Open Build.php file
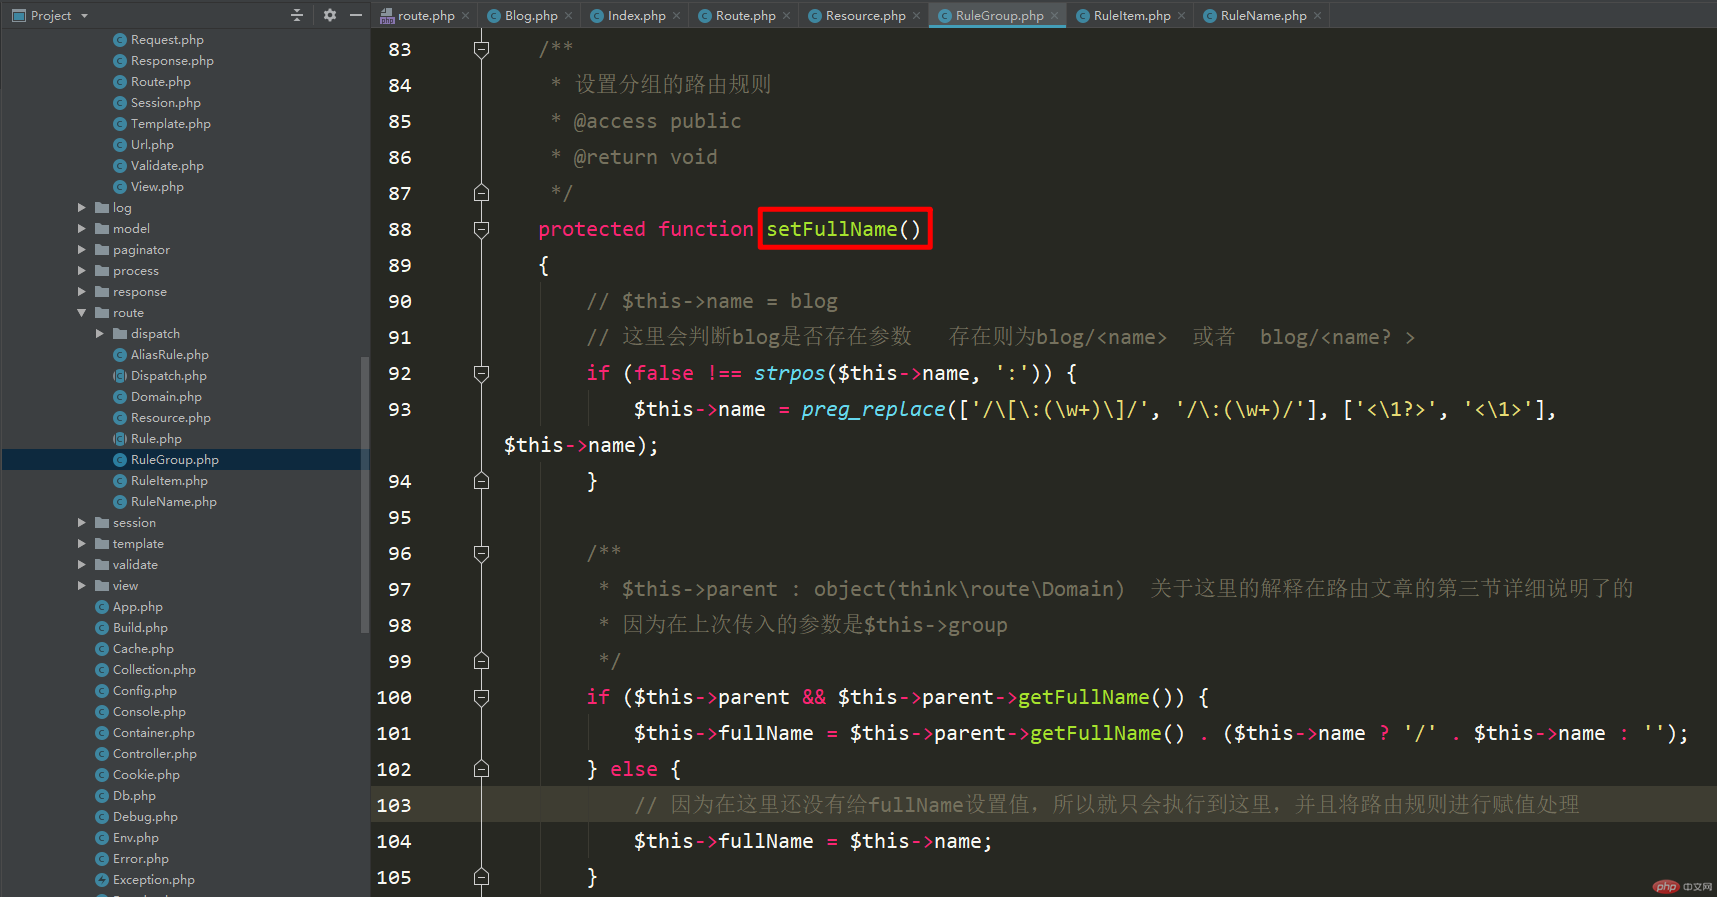 pos(140,627)
